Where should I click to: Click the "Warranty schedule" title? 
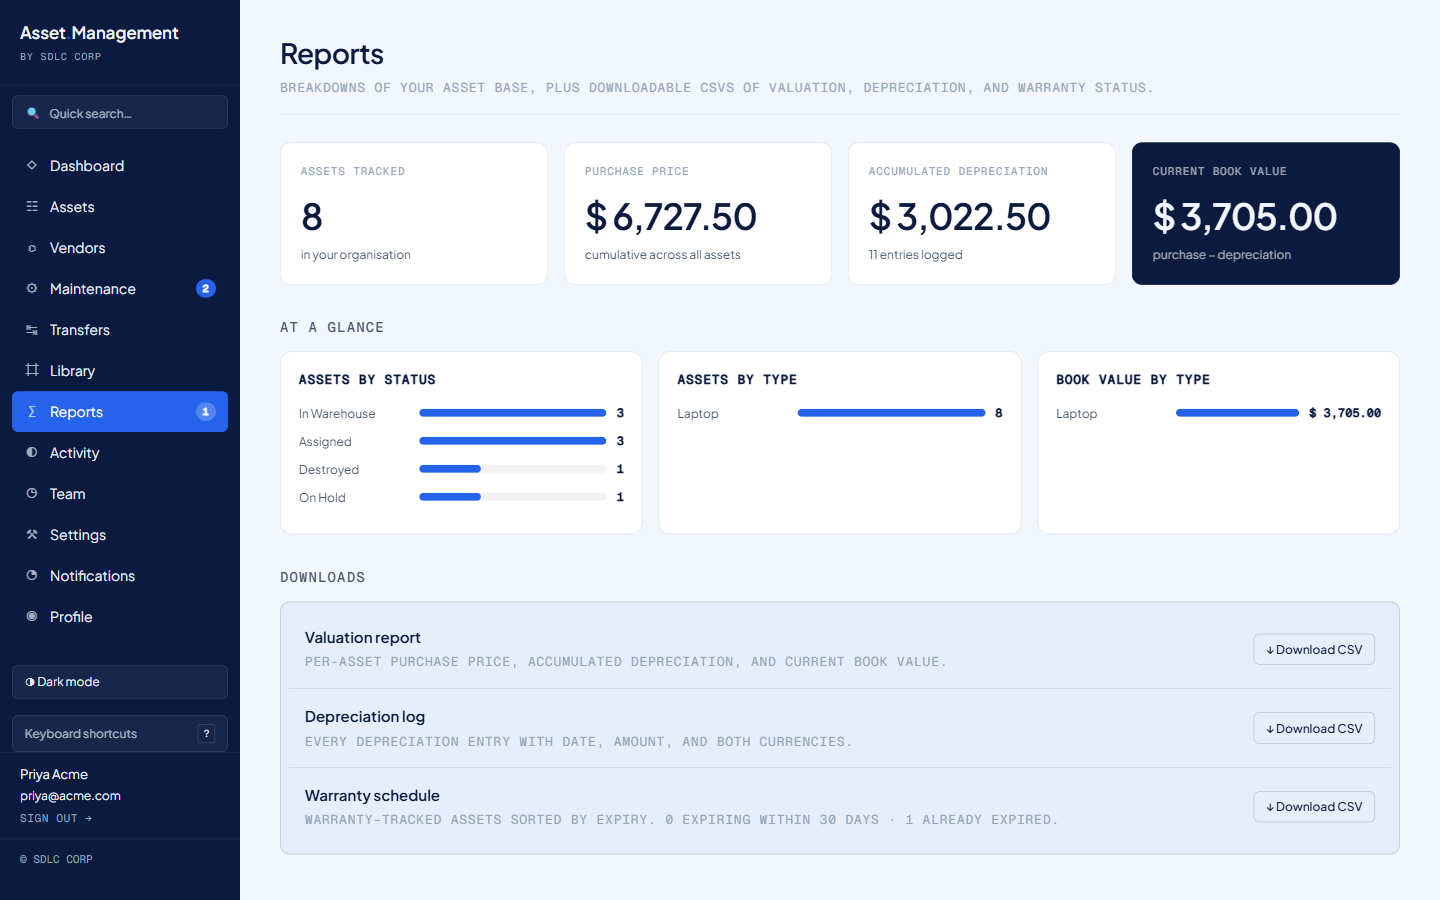[x=372, y=795]
